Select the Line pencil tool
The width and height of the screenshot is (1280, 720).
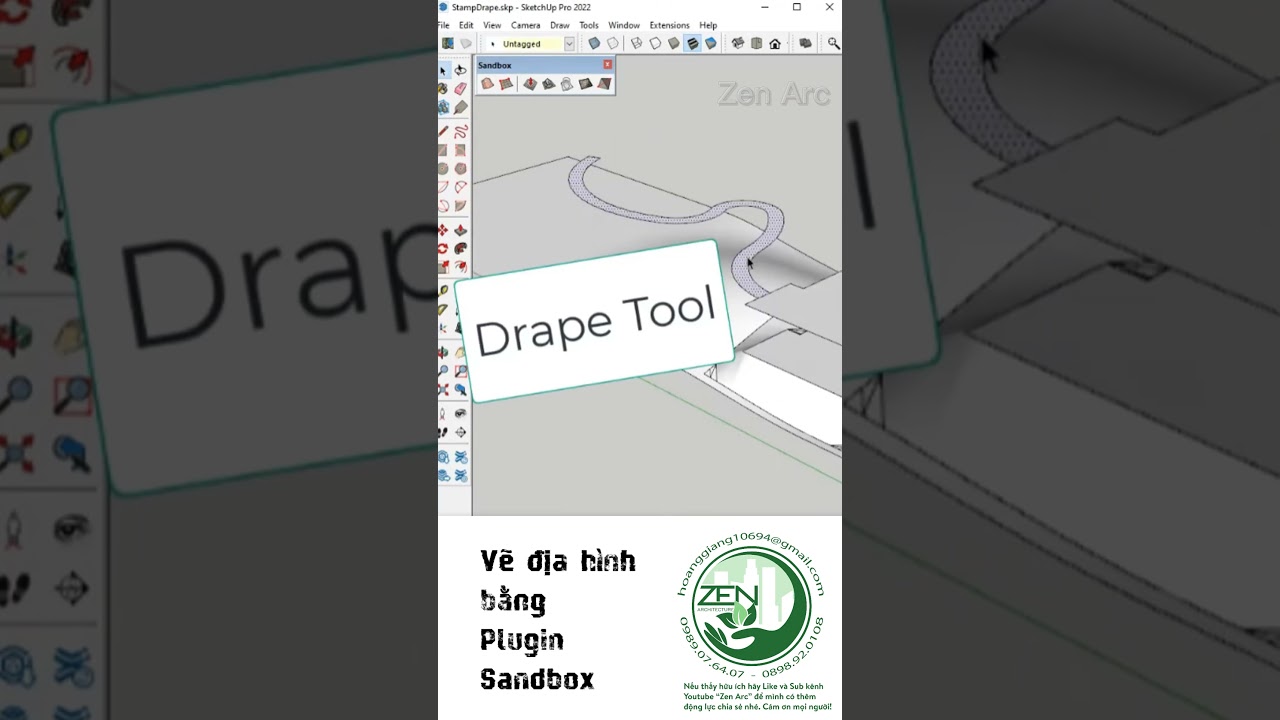(442, 131)
